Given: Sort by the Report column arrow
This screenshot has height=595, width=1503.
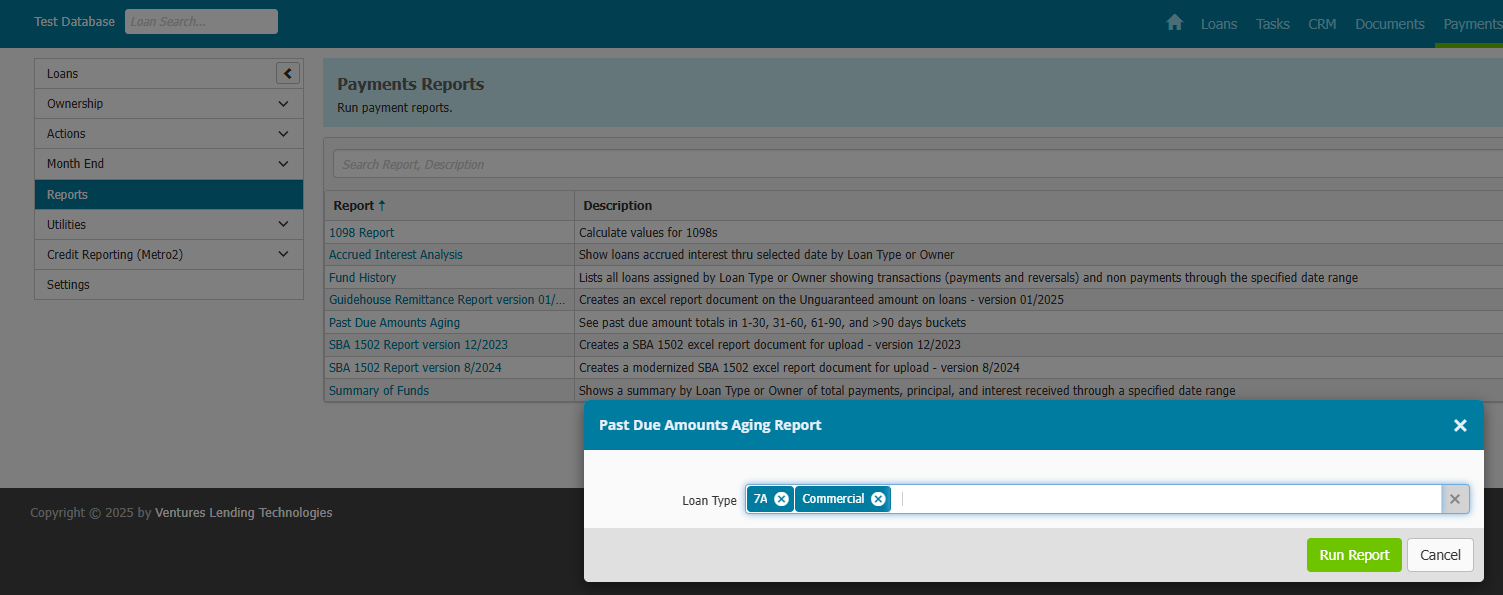Looking at the screenshot, I should 381,206.
